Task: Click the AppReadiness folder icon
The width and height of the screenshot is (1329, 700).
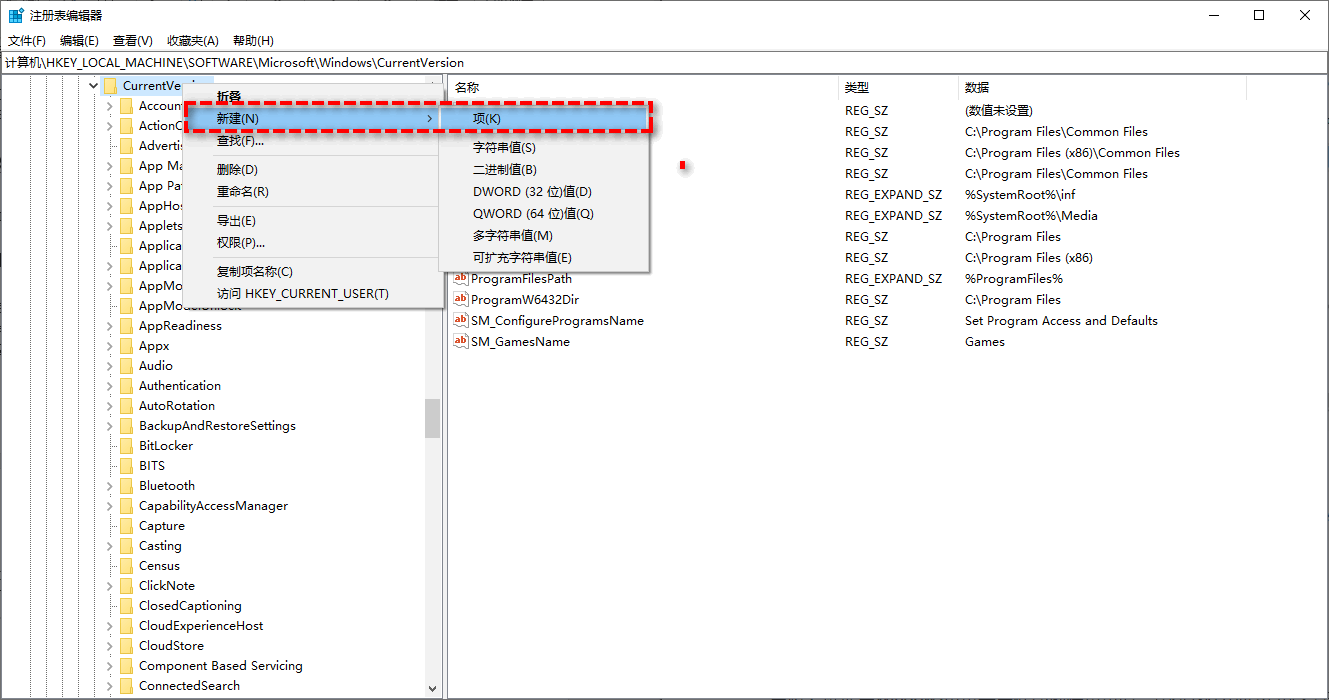Action: [x=127, y=325]
